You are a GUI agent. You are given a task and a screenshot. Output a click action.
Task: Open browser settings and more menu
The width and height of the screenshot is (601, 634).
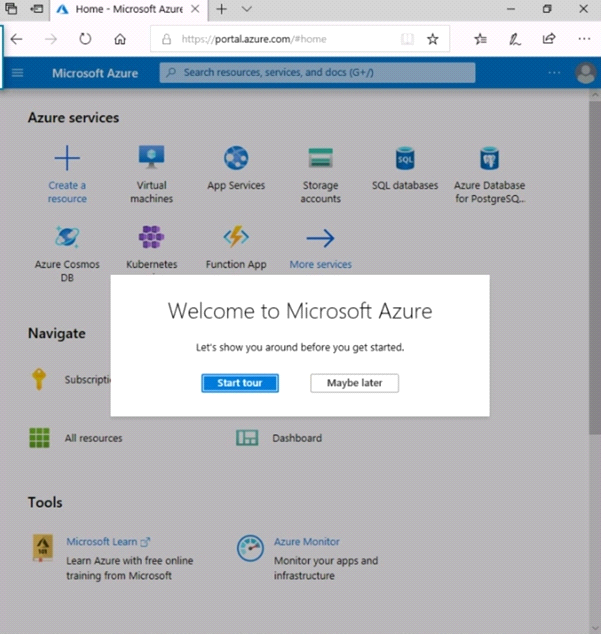pyautogui.click(x=584, y=39)
